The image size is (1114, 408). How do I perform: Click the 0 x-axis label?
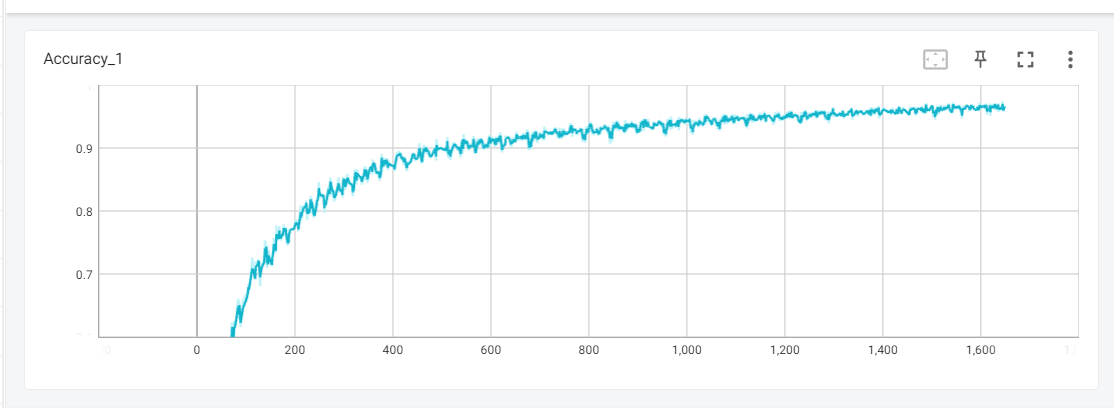pos(196,350)
